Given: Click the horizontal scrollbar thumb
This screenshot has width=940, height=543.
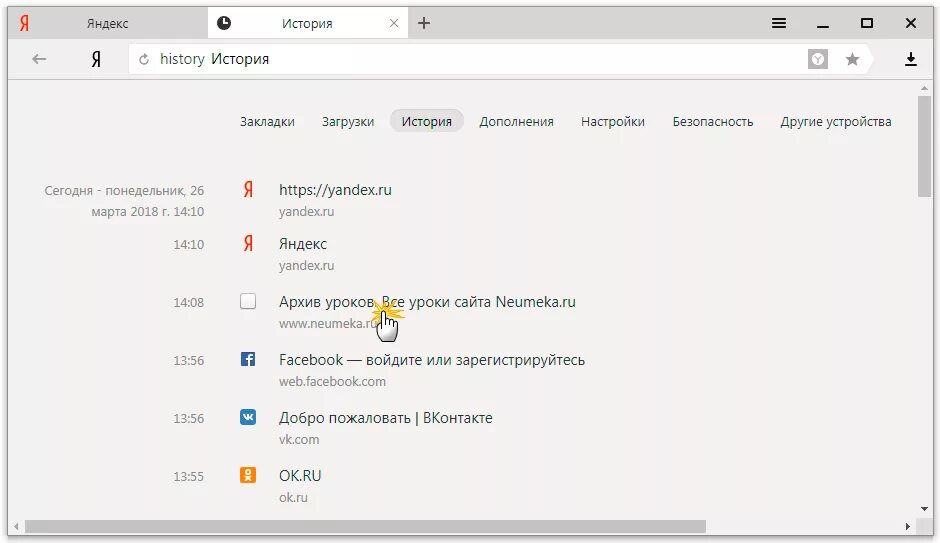Looking at the screenshot, I should pos(364,527).
